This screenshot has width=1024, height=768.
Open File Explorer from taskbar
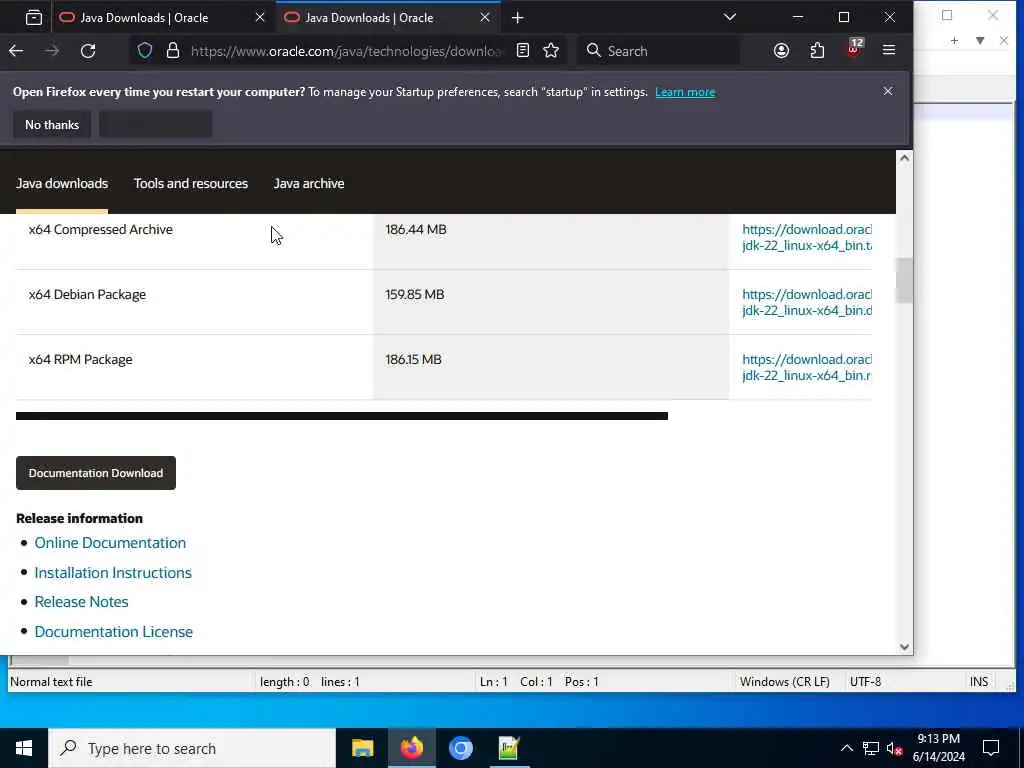(362, 748)
